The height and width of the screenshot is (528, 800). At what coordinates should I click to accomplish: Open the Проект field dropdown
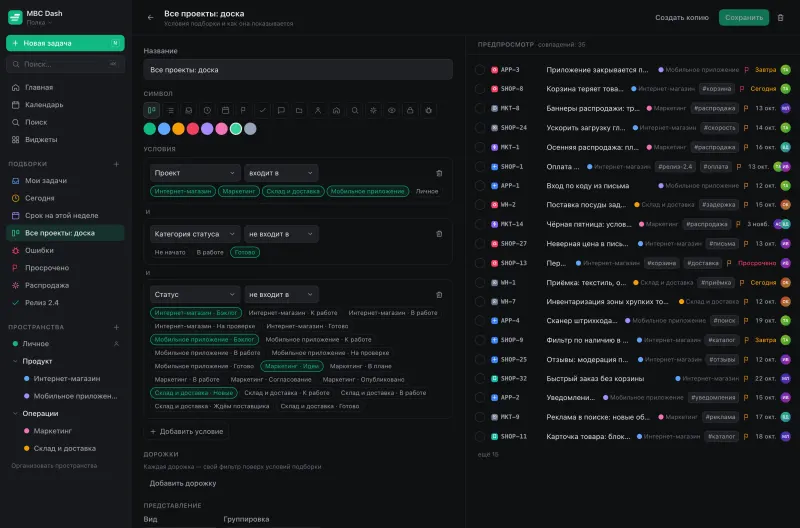(194, 173)
